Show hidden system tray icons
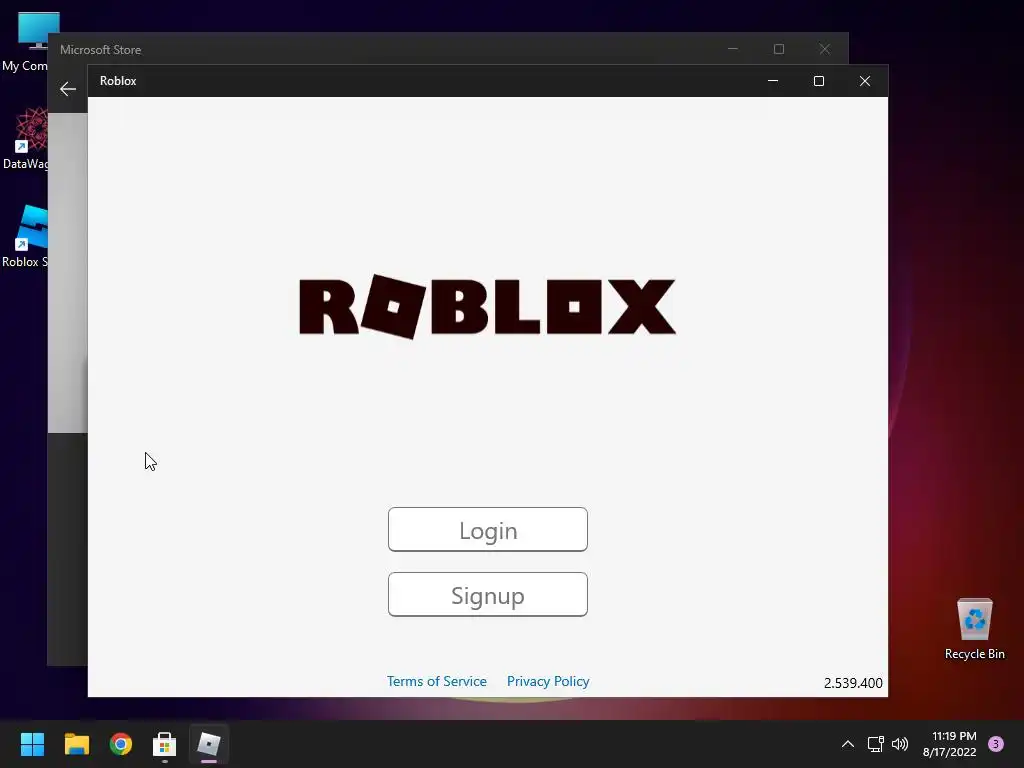This screenshot has height=768, width=1024. pyautogui.click(x=848, y=744)
